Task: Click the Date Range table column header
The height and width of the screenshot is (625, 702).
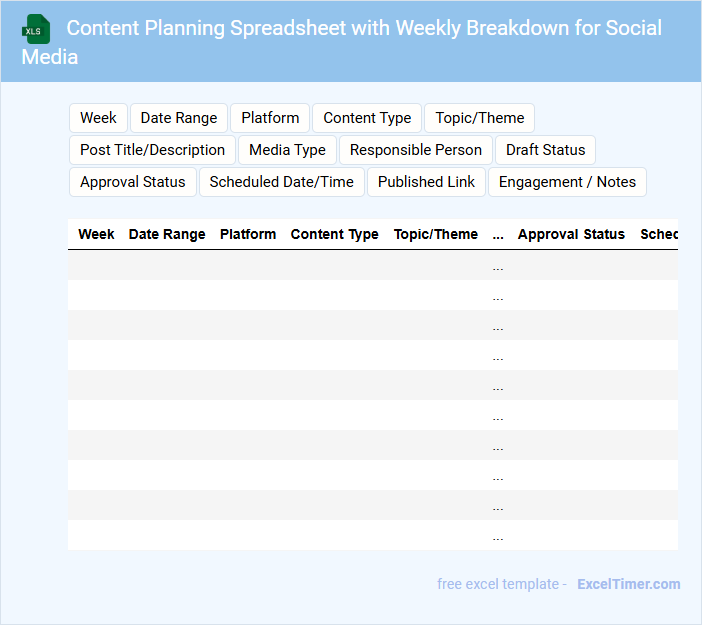Action: [x=167, y=234]
